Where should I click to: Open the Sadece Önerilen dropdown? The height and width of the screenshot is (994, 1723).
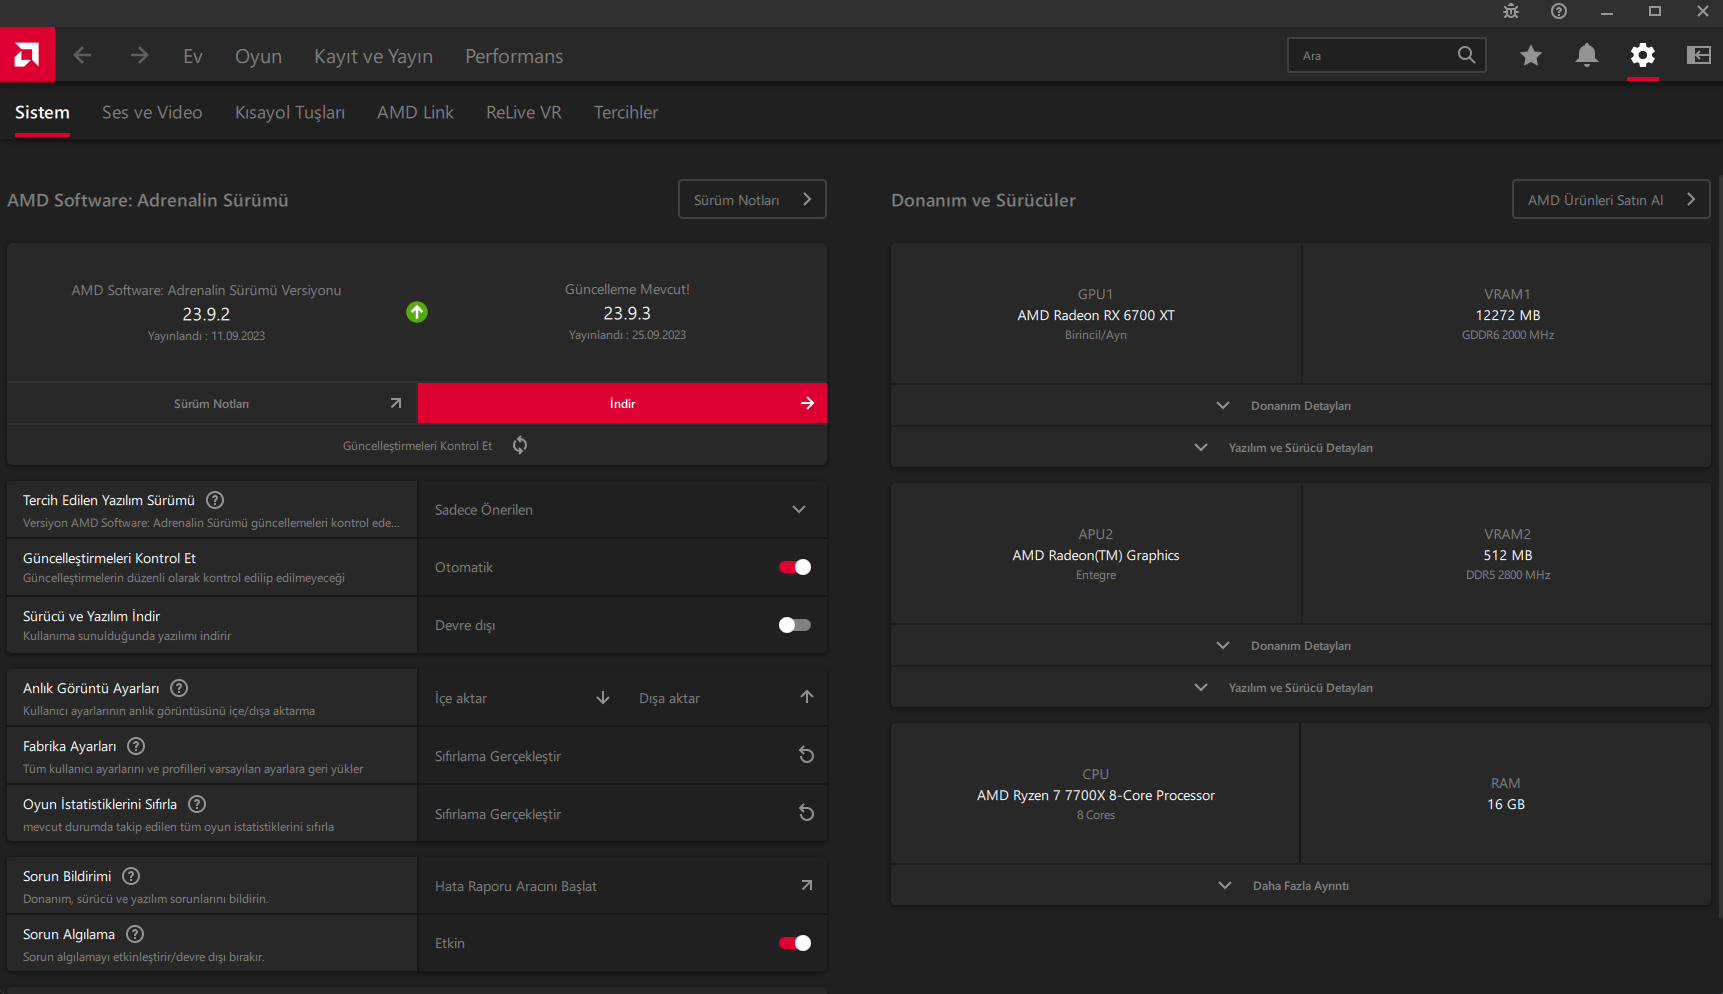pos(622,510)
